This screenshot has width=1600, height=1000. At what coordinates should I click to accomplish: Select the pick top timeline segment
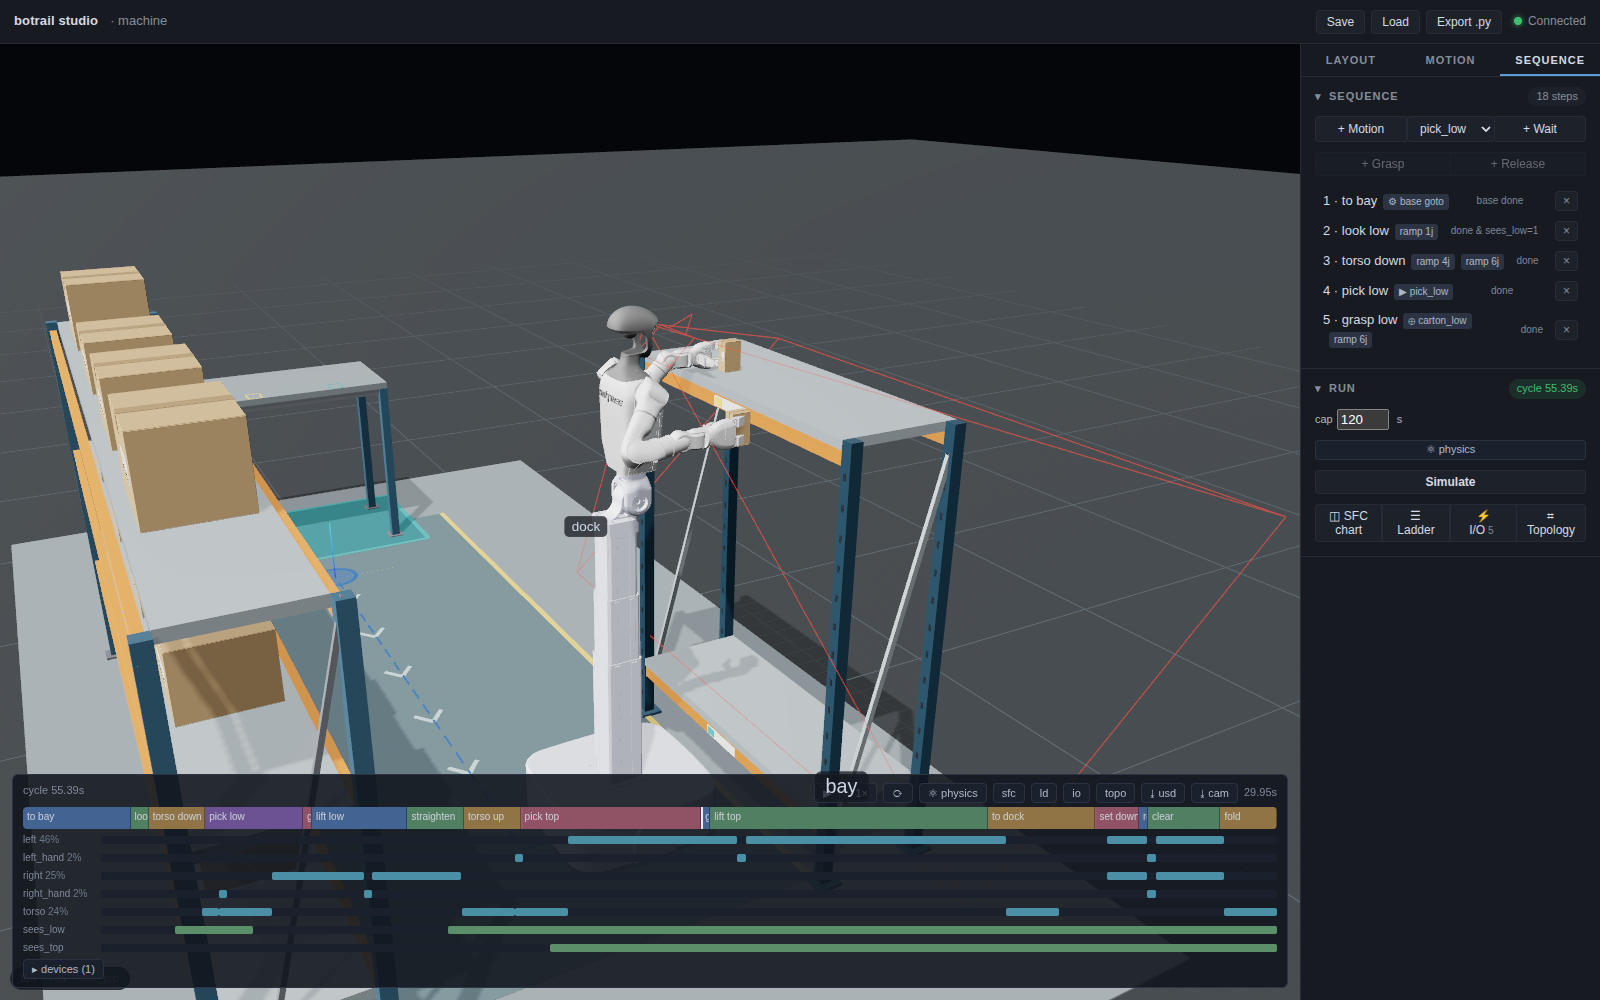[x=611, y=817]
